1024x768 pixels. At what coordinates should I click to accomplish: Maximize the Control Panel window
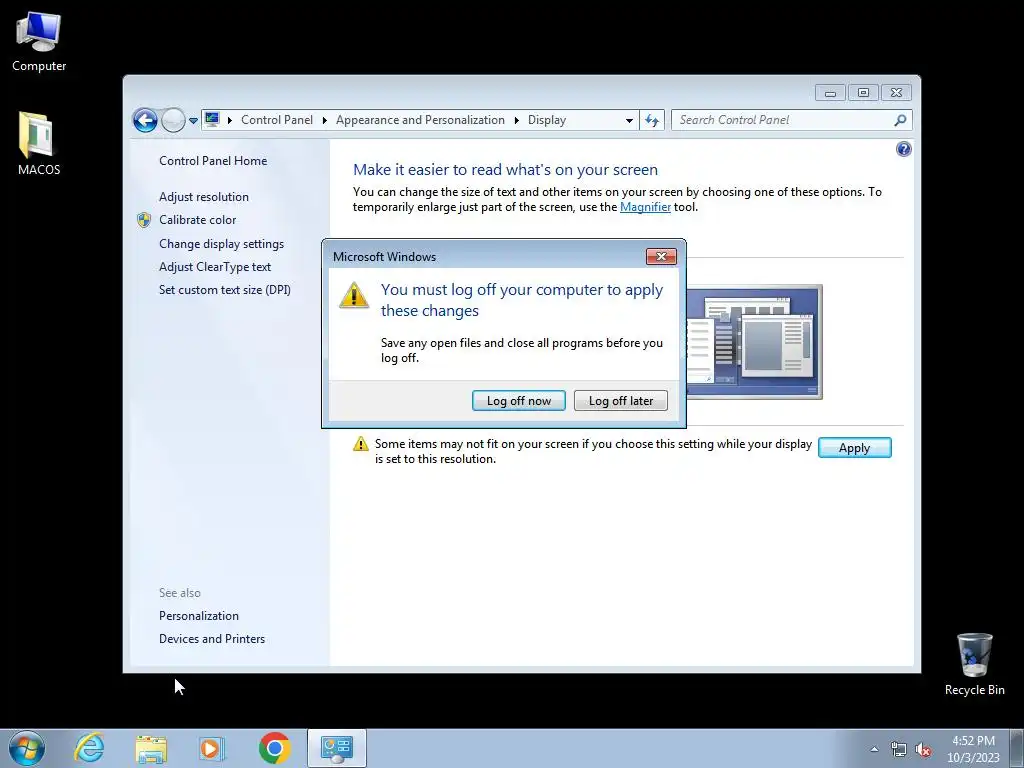tap(863, 93)
